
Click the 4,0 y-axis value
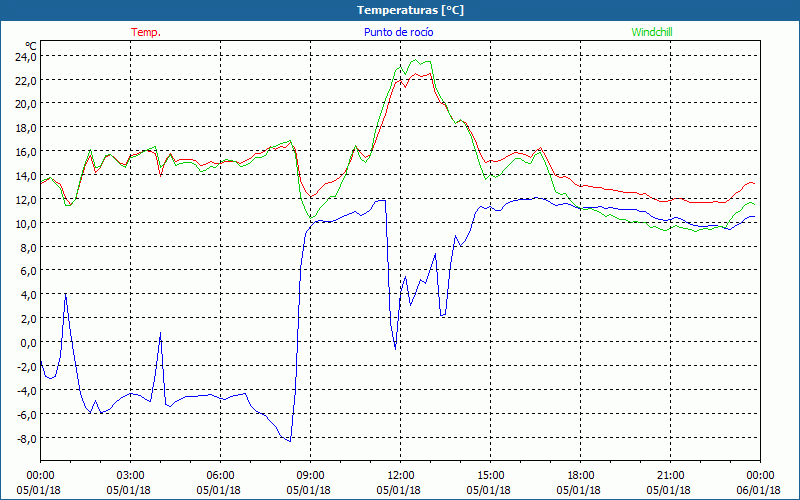28,295
